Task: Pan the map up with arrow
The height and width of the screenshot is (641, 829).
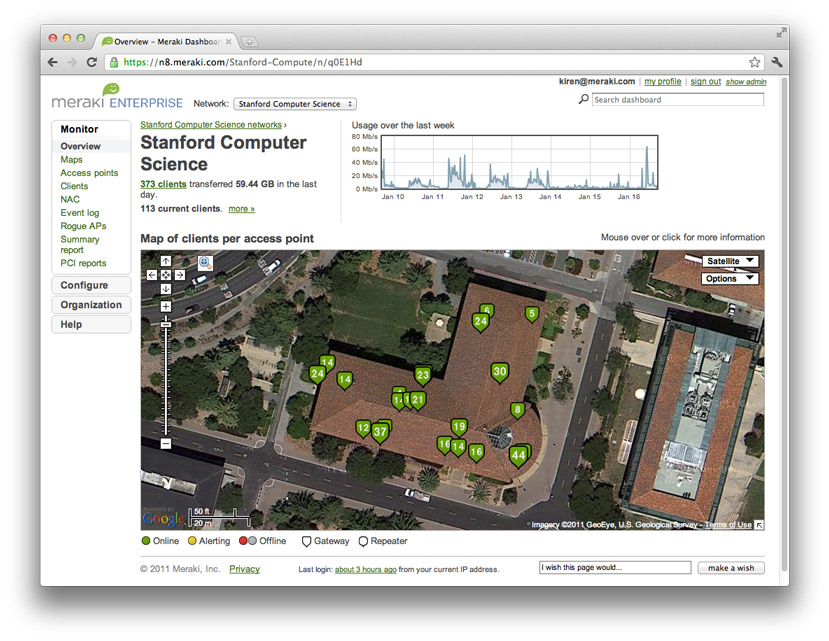Action: [x=166, y=261]
